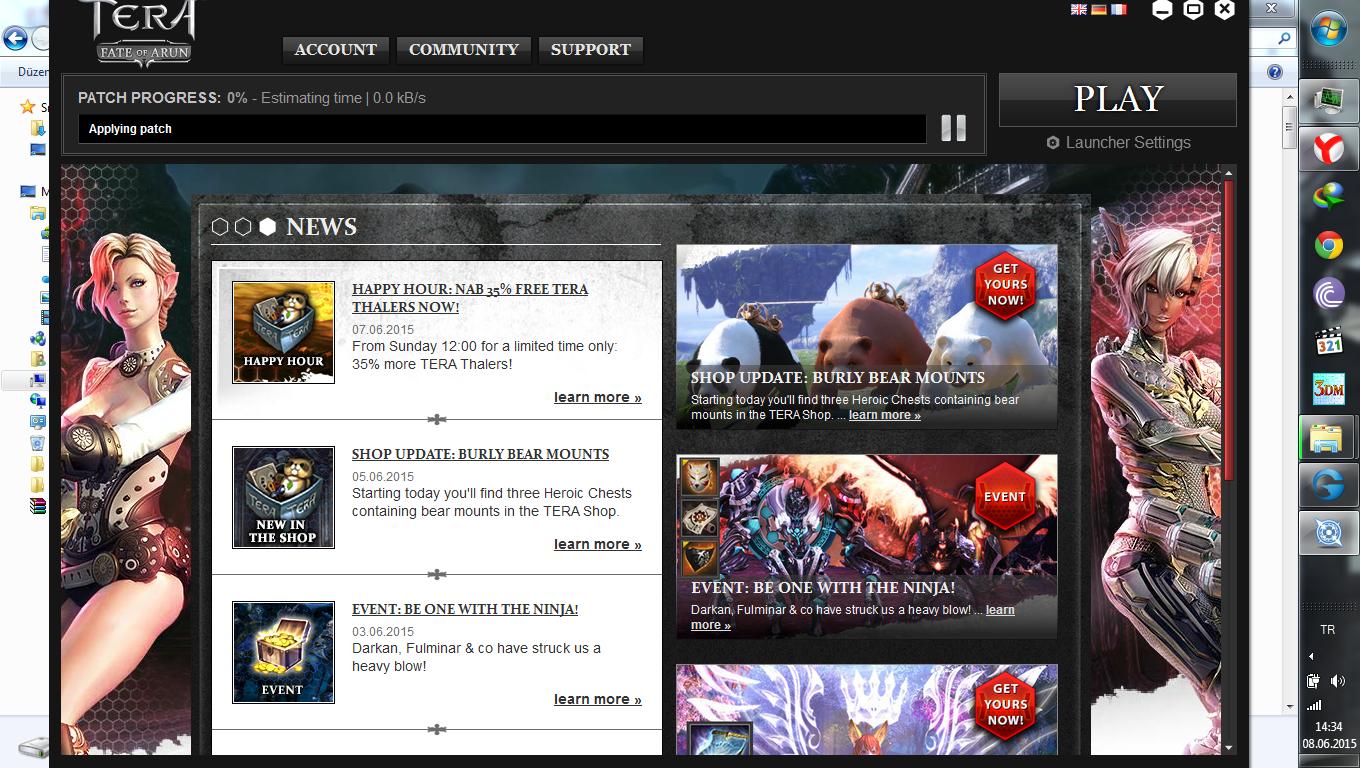Click the red EVENT hexagon badge on ninja banner
The height and width of the screenshot is (768, 1360).
coord(1005,496)
